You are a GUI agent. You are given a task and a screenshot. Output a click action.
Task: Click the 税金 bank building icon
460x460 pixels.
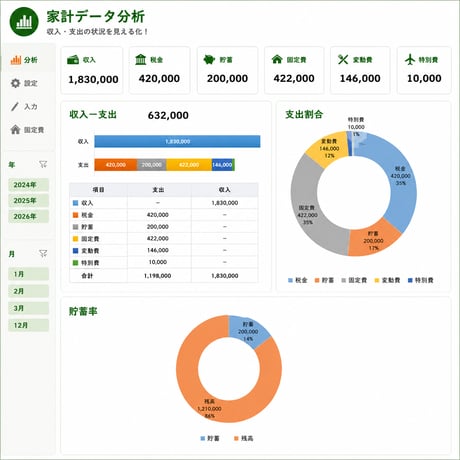click(141, 60)
